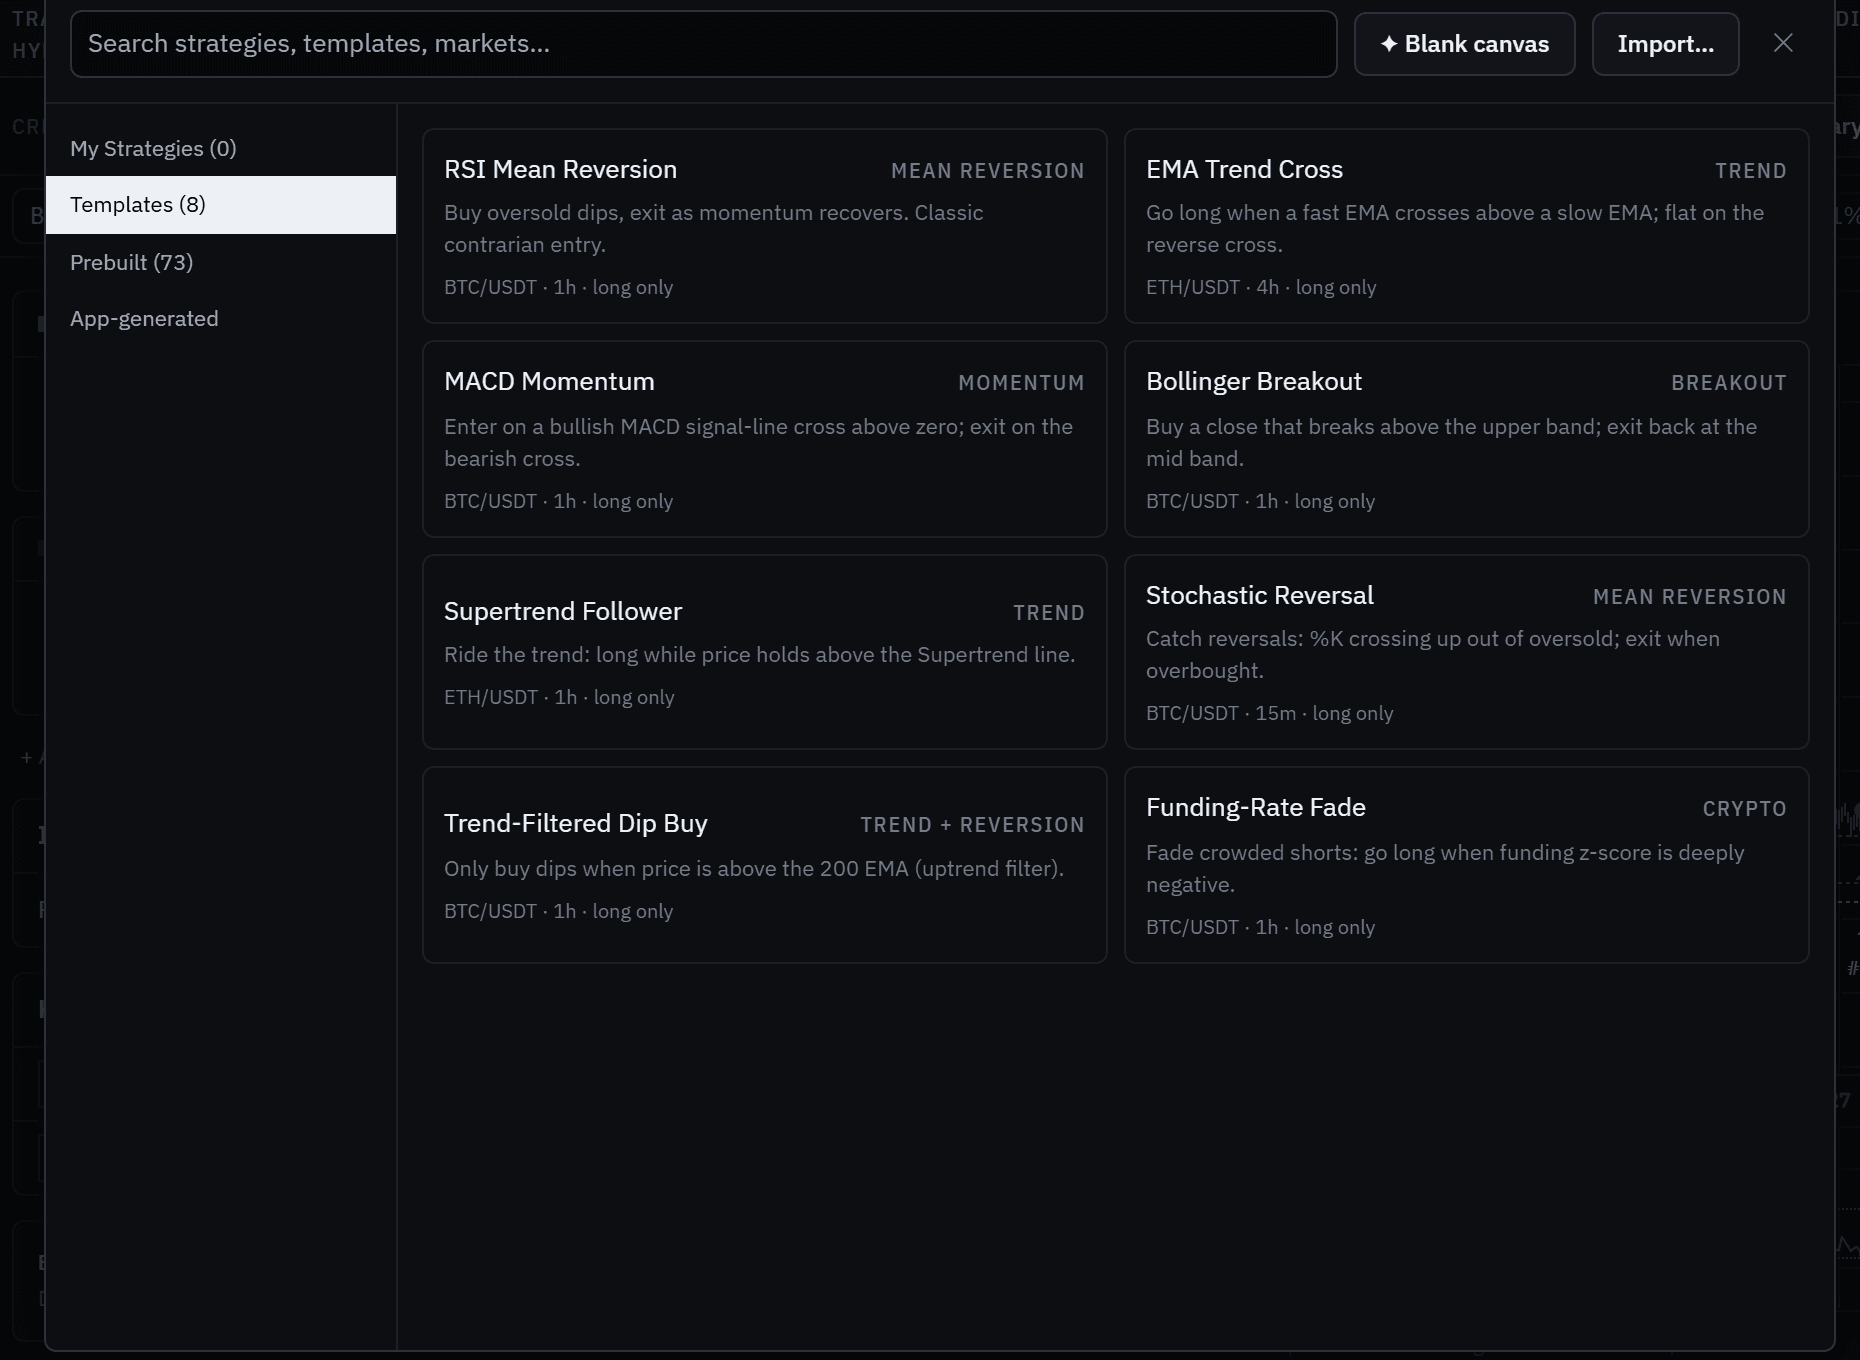Click 'Only buy dips when price' description
1860x1360 pixels.
754,869
